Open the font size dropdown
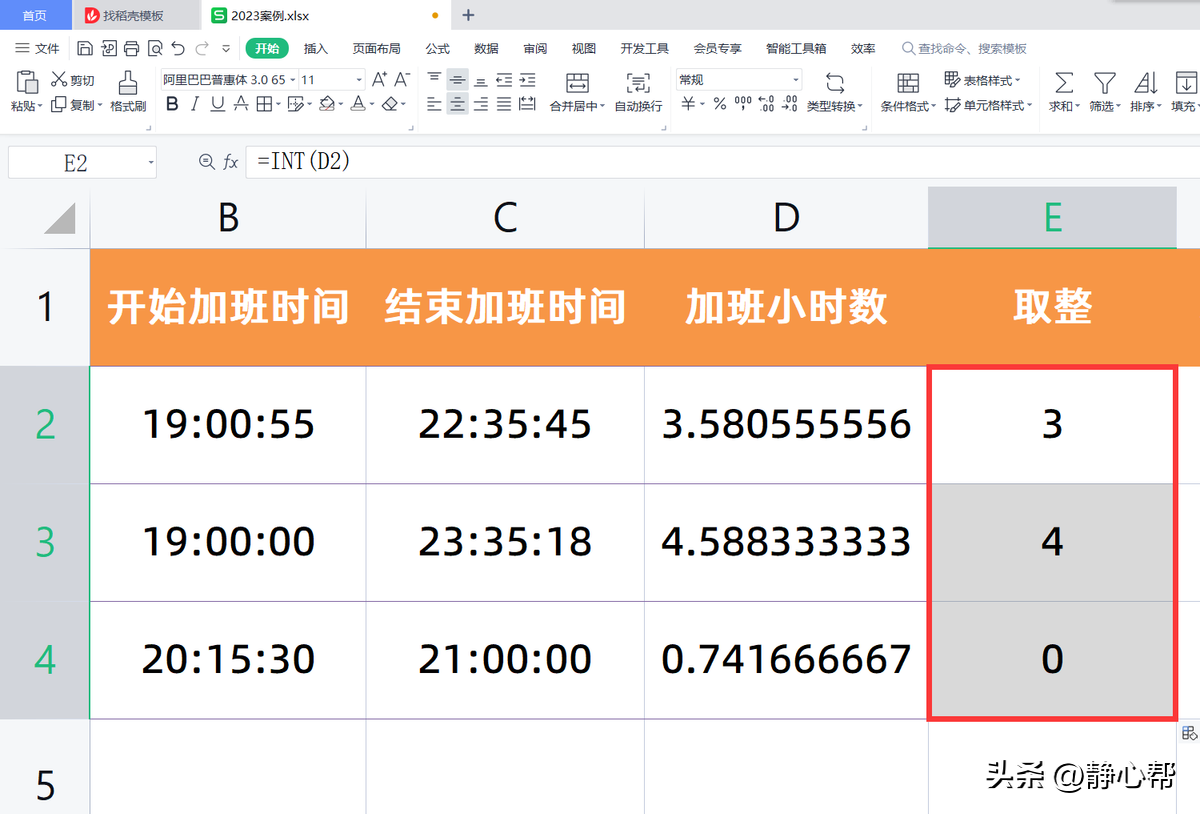The height and width of the screenshot is (814, 1200). pyautogui.click(x=359, y=80)
